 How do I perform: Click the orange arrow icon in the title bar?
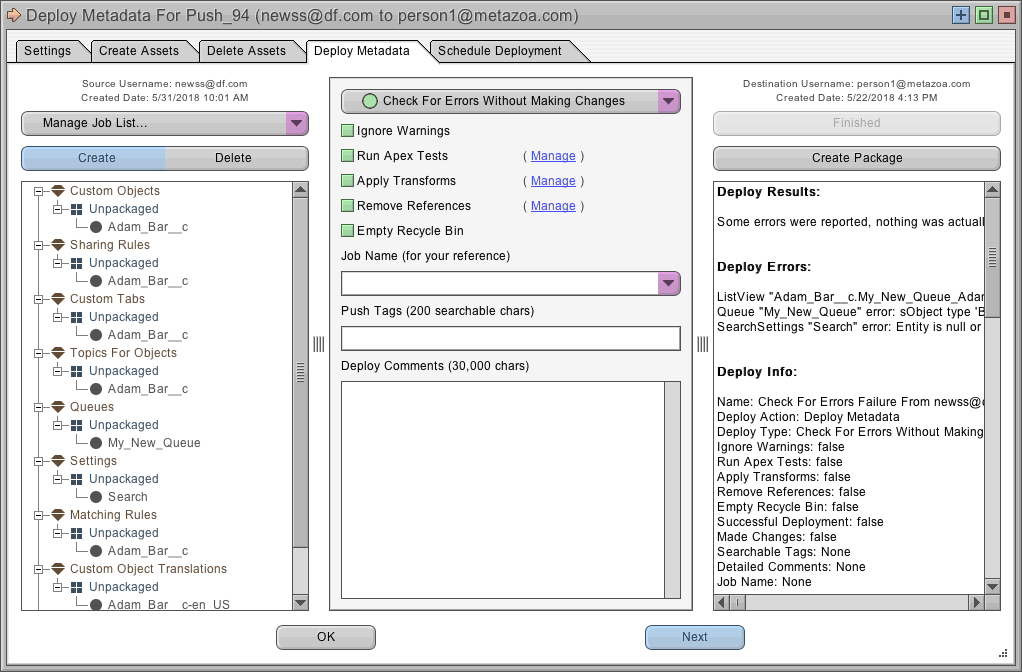[x=14, y=15]
